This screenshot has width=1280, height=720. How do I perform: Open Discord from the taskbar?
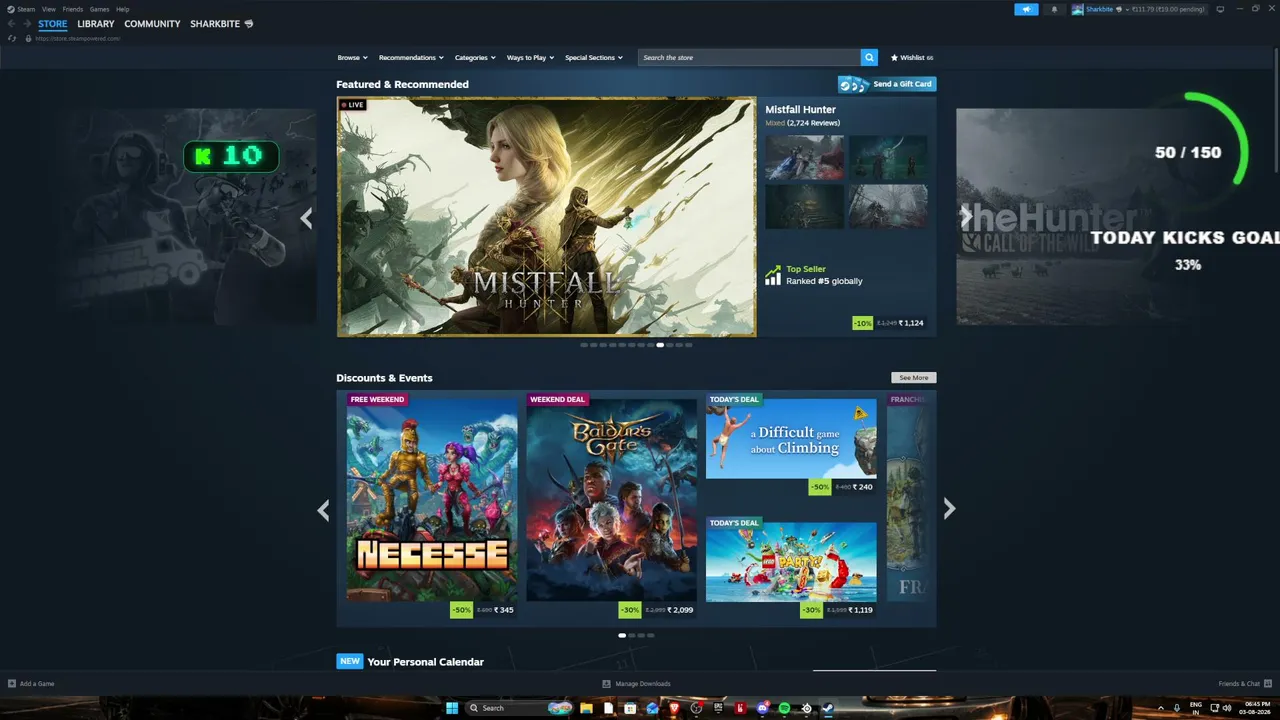[x=763, y=708]
